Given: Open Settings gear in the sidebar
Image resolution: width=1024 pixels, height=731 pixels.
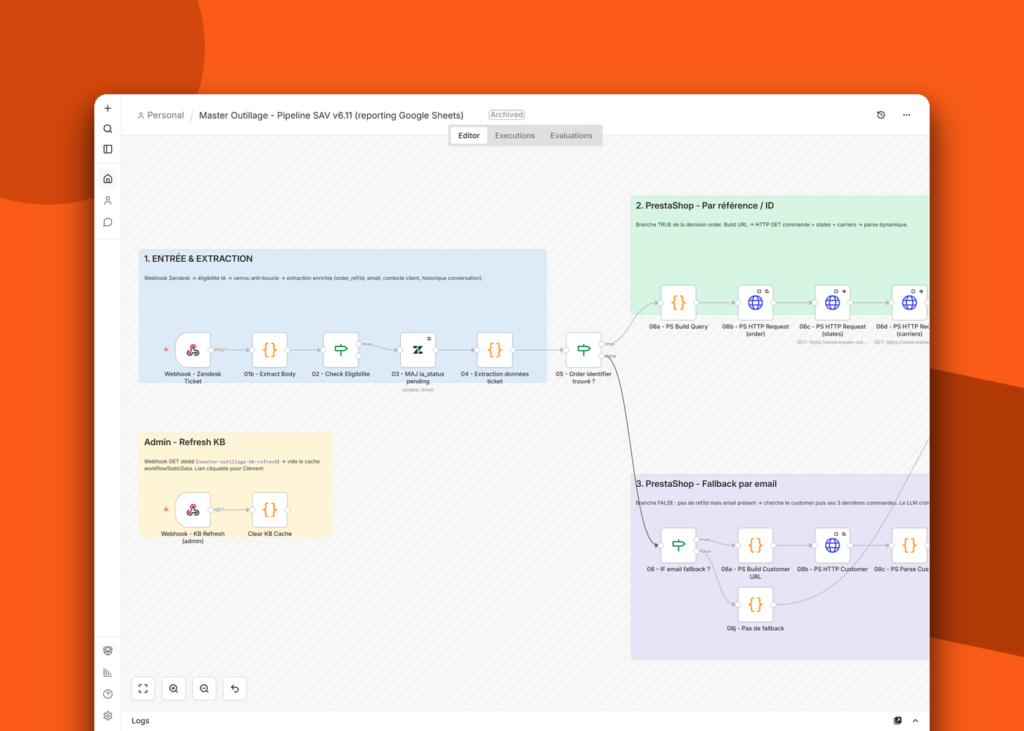Looking at the screenshot, I should click(x=108, y=715).
